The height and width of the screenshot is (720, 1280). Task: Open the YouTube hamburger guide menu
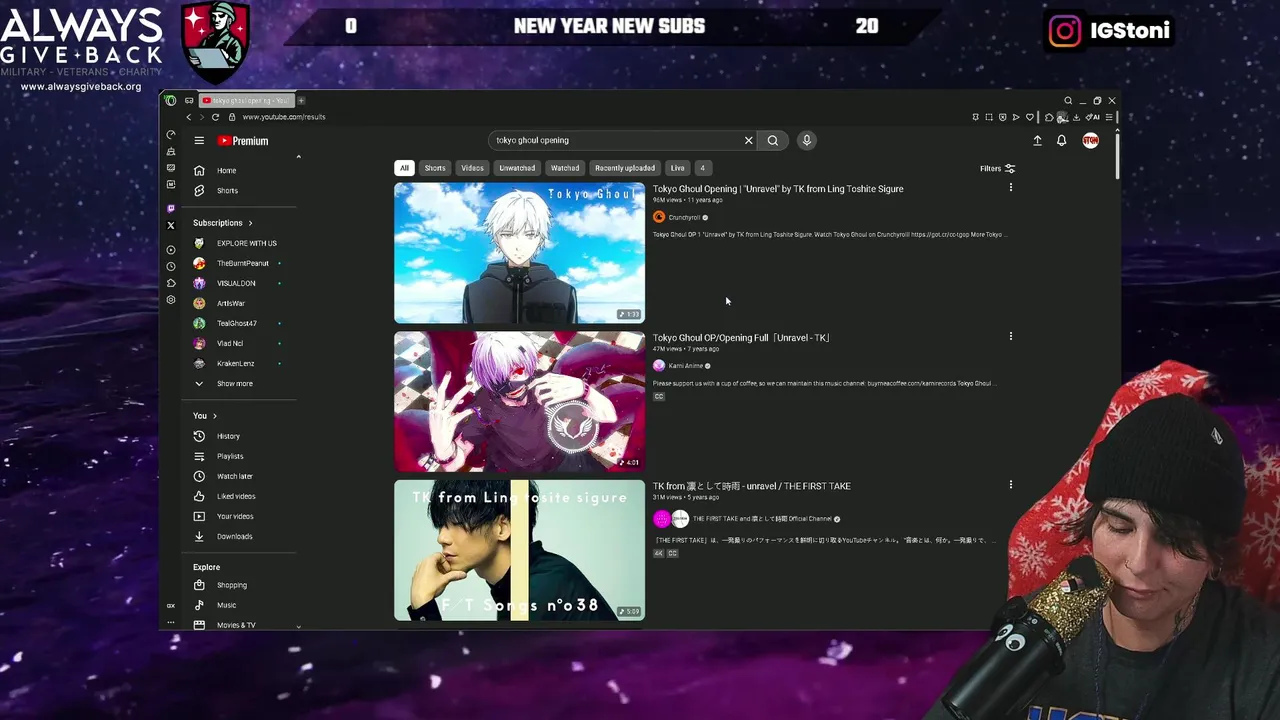tap(199, 141)
